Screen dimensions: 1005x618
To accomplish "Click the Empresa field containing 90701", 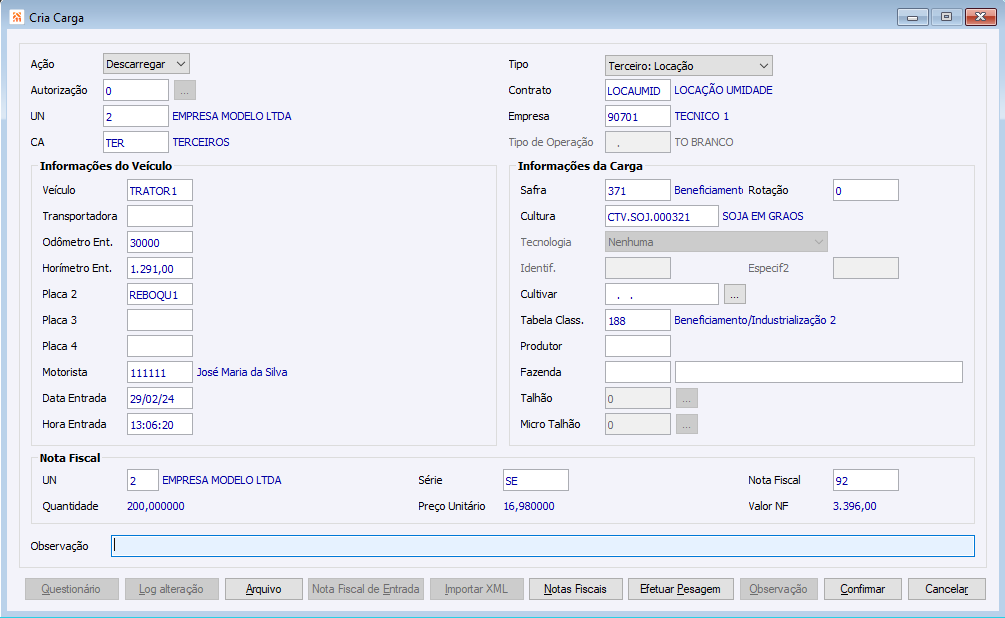I will pyautogui.click(x=638, y=116).
